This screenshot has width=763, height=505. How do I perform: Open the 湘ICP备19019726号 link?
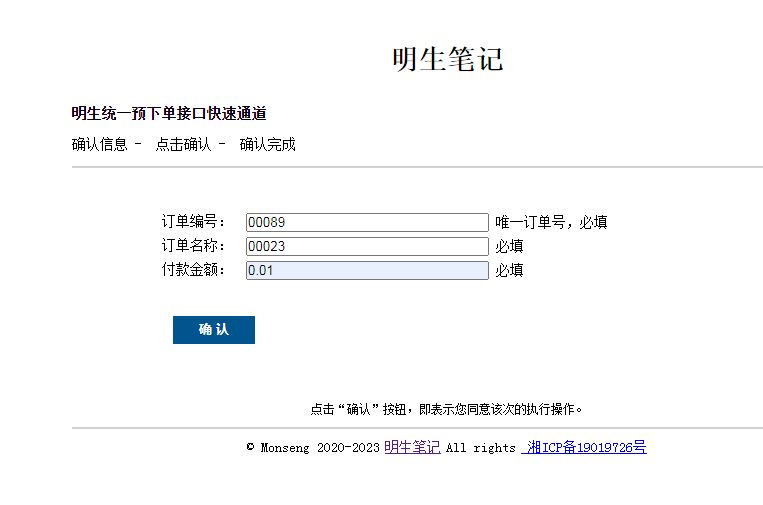click(x=584, y=447)
